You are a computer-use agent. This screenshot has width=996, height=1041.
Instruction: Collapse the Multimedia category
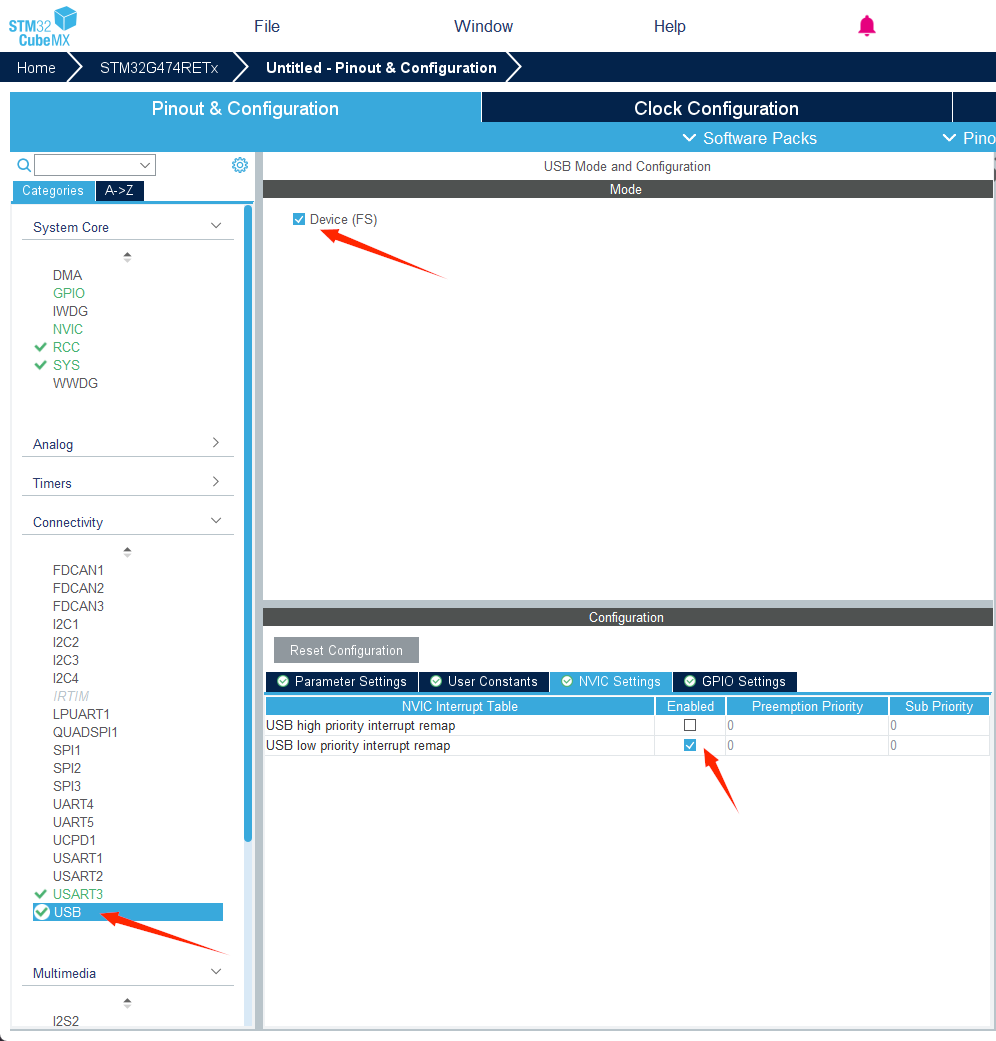216,971
